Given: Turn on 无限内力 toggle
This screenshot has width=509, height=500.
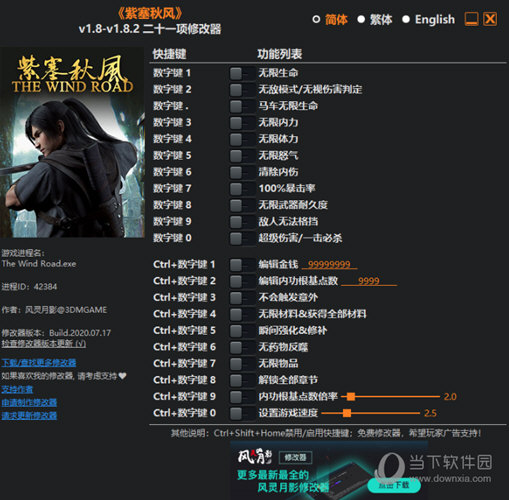Looking at the screenshot, I should tap(242, 122).
